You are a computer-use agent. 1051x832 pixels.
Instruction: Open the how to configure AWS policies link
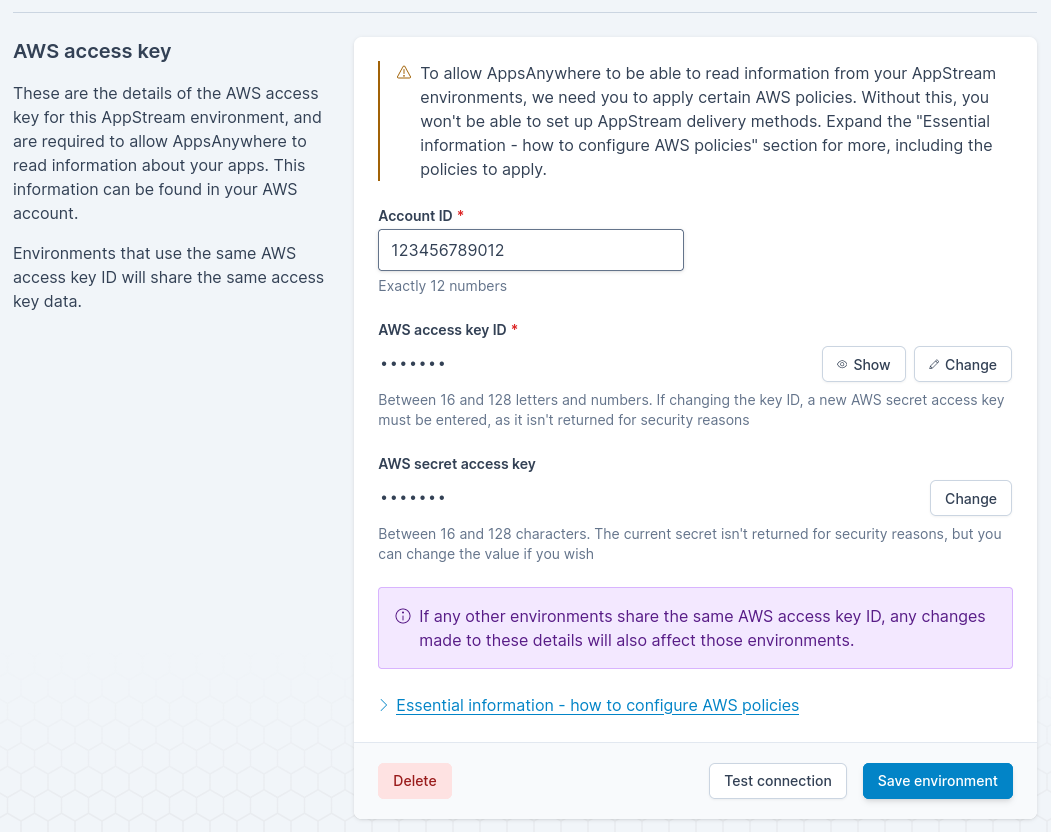coord(597,705)
